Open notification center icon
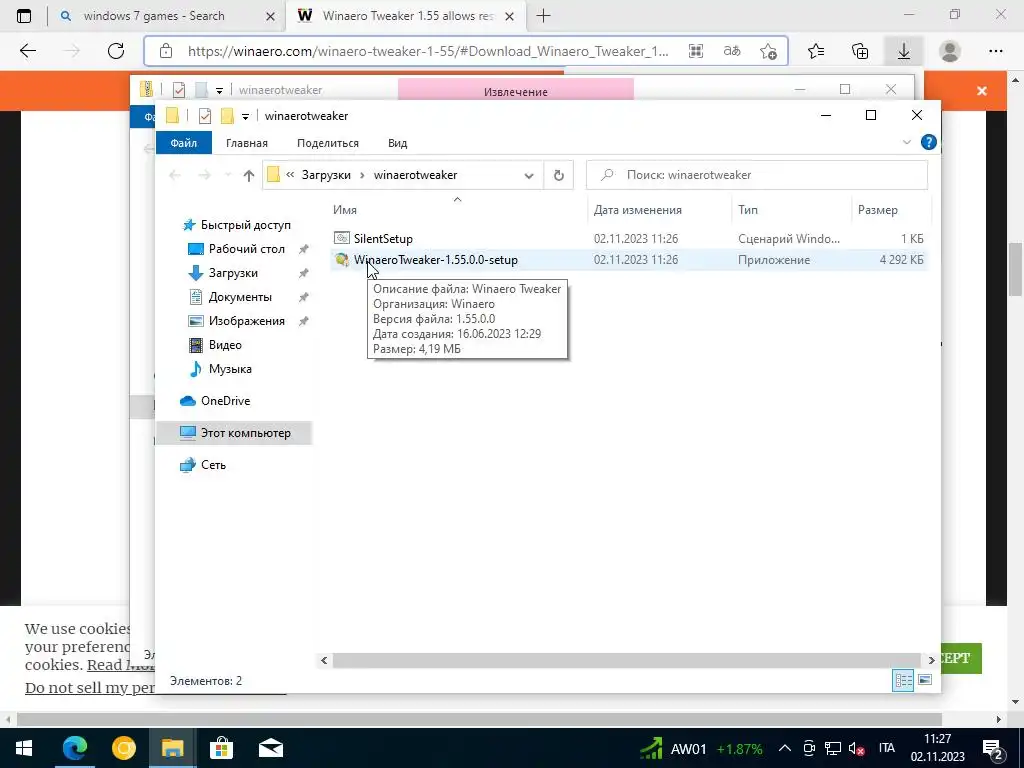 point(992,748)
